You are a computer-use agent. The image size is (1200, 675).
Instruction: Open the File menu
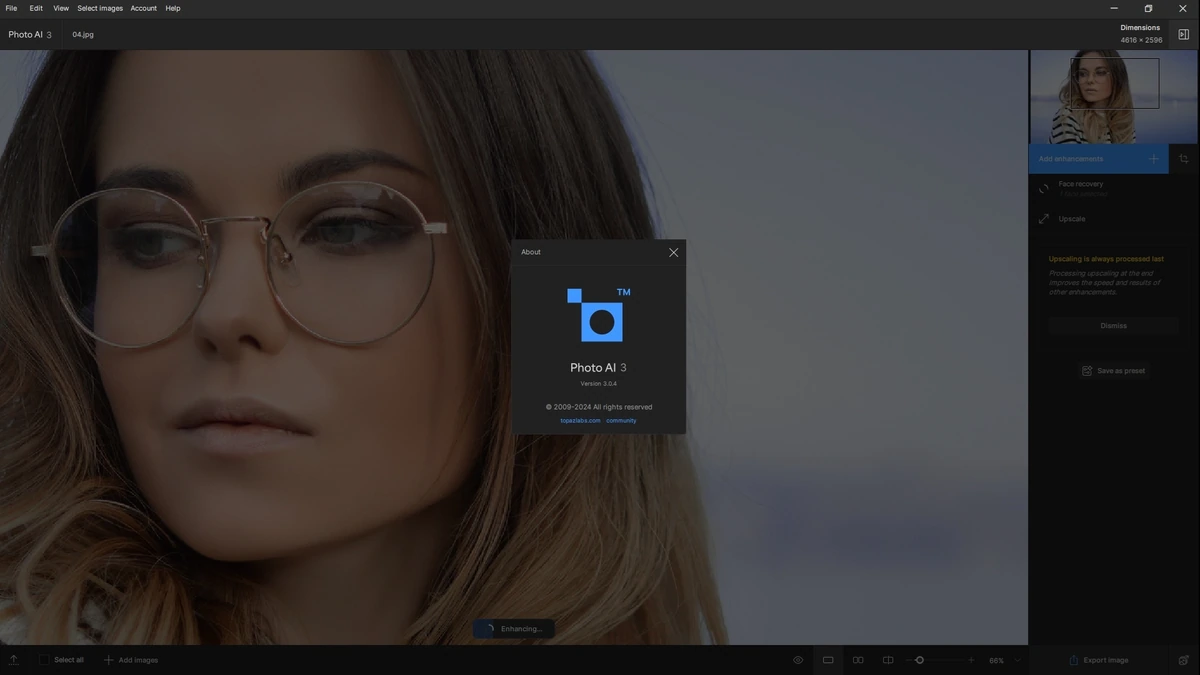click(x=12, y=8)
